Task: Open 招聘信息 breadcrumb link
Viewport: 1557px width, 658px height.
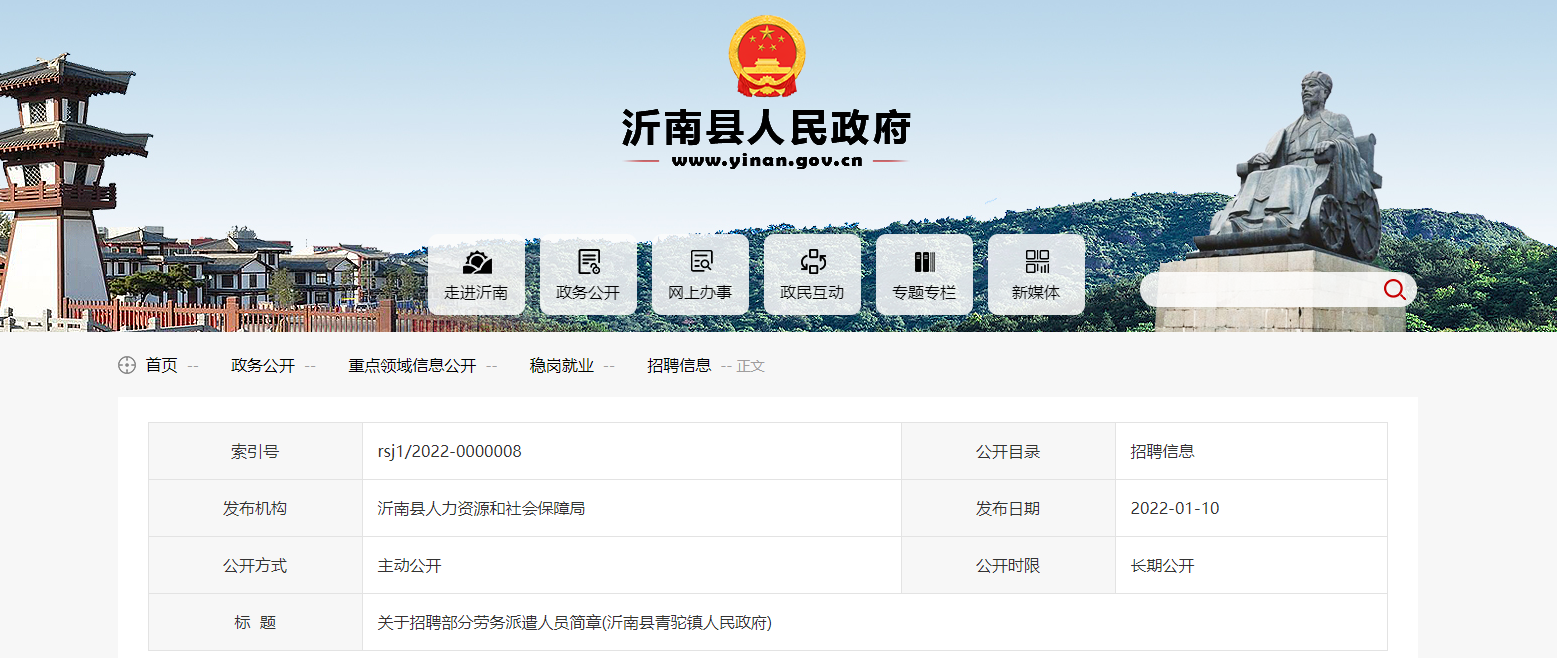Action: point(679,366)
